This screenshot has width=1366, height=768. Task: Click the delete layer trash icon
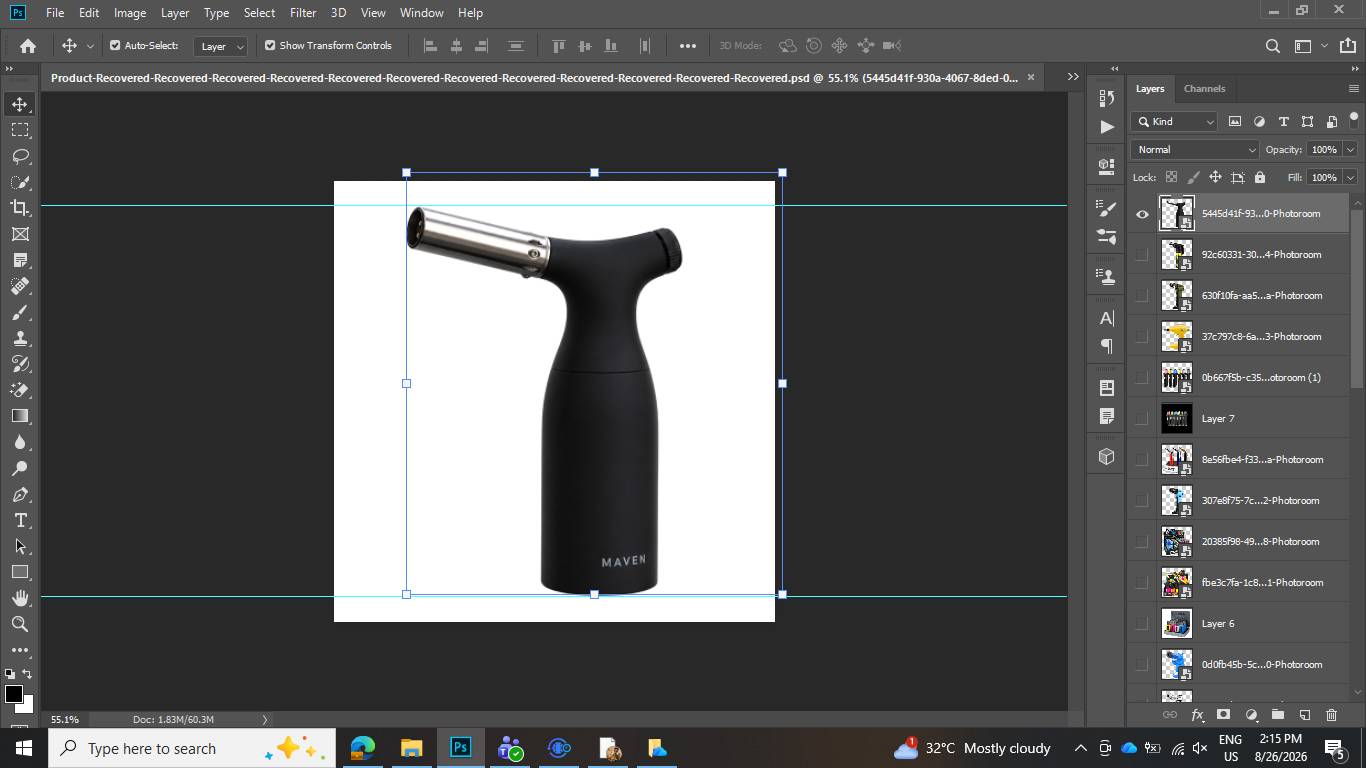click(x=1331, y=715)
